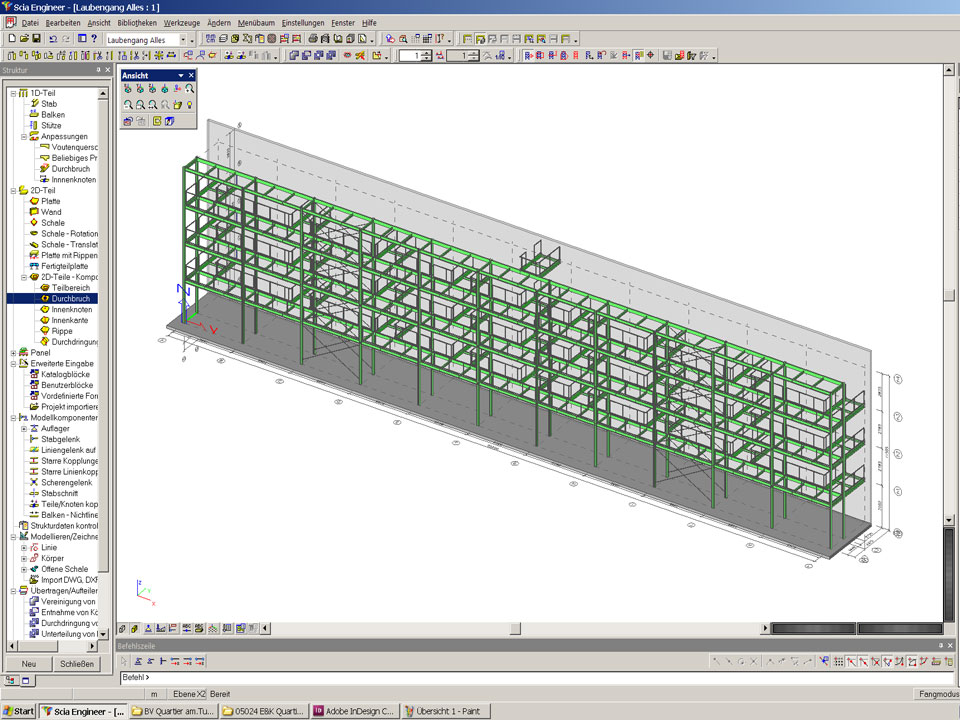Click the horizontal scrollbar thumb under the viewport
Image resolution: width=960 pixels, height=720 pixels.
click(x=515, y=629)
